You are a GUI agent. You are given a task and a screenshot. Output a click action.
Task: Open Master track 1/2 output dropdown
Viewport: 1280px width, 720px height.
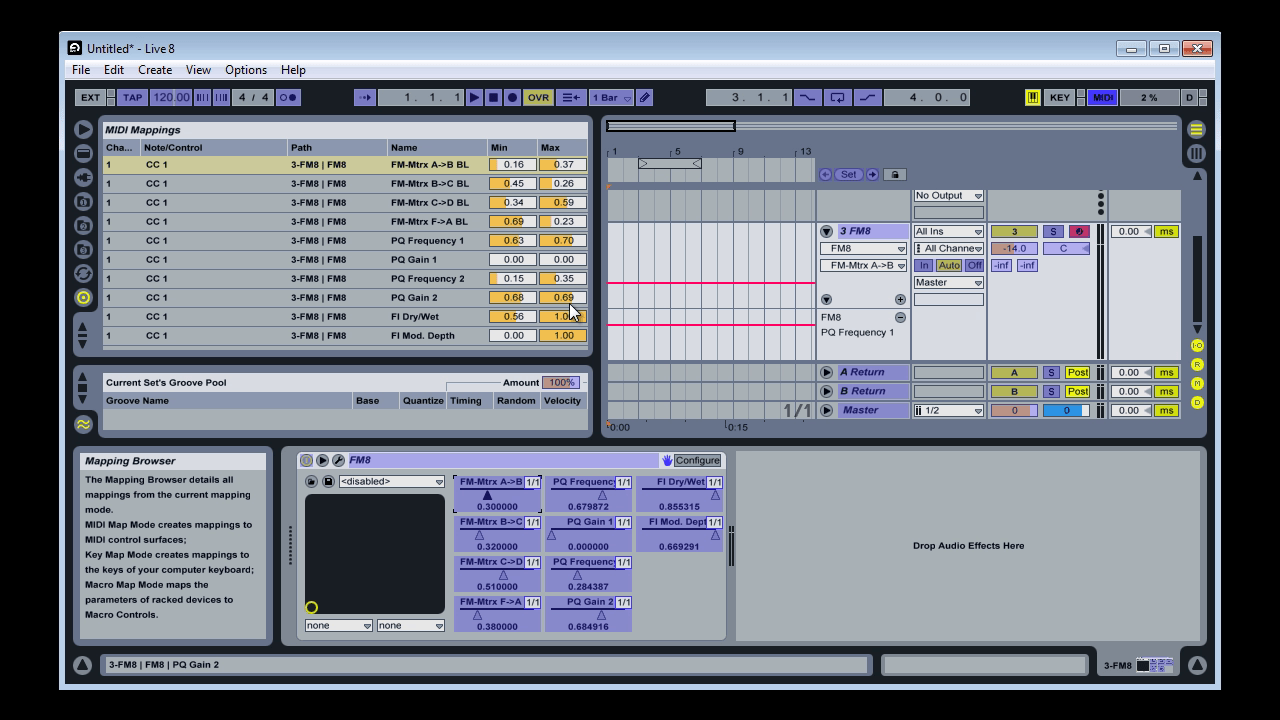tap(948, 410)
